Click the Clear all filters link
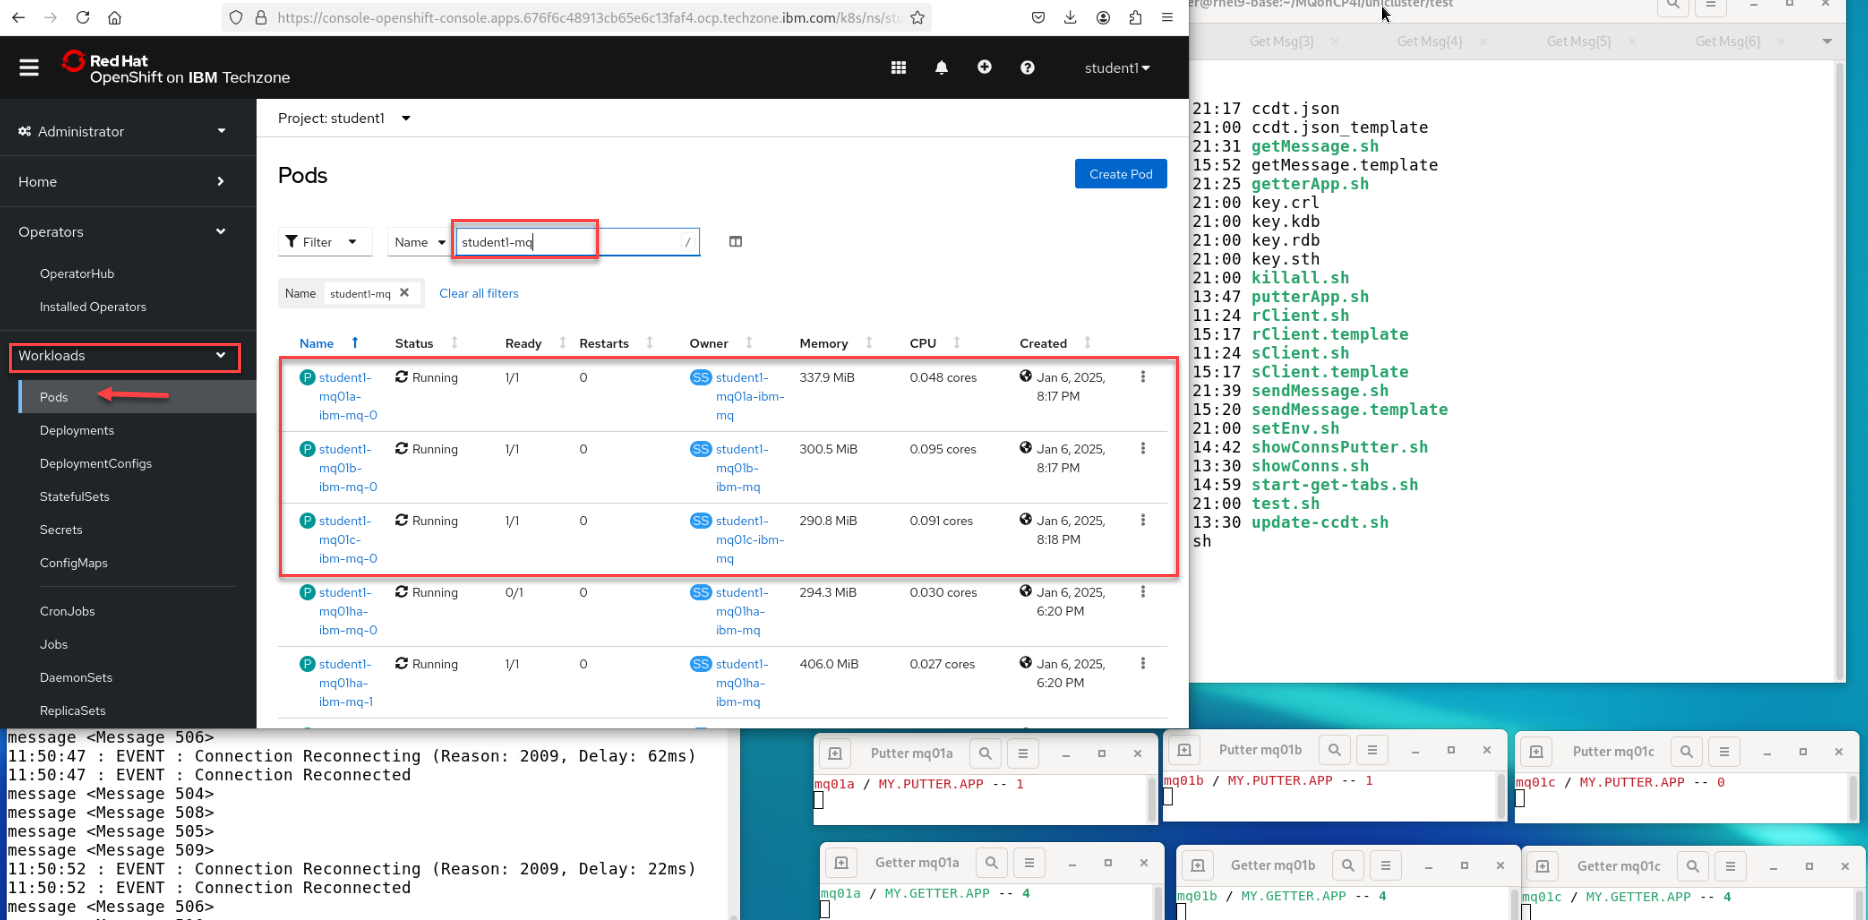 (478, 293)
